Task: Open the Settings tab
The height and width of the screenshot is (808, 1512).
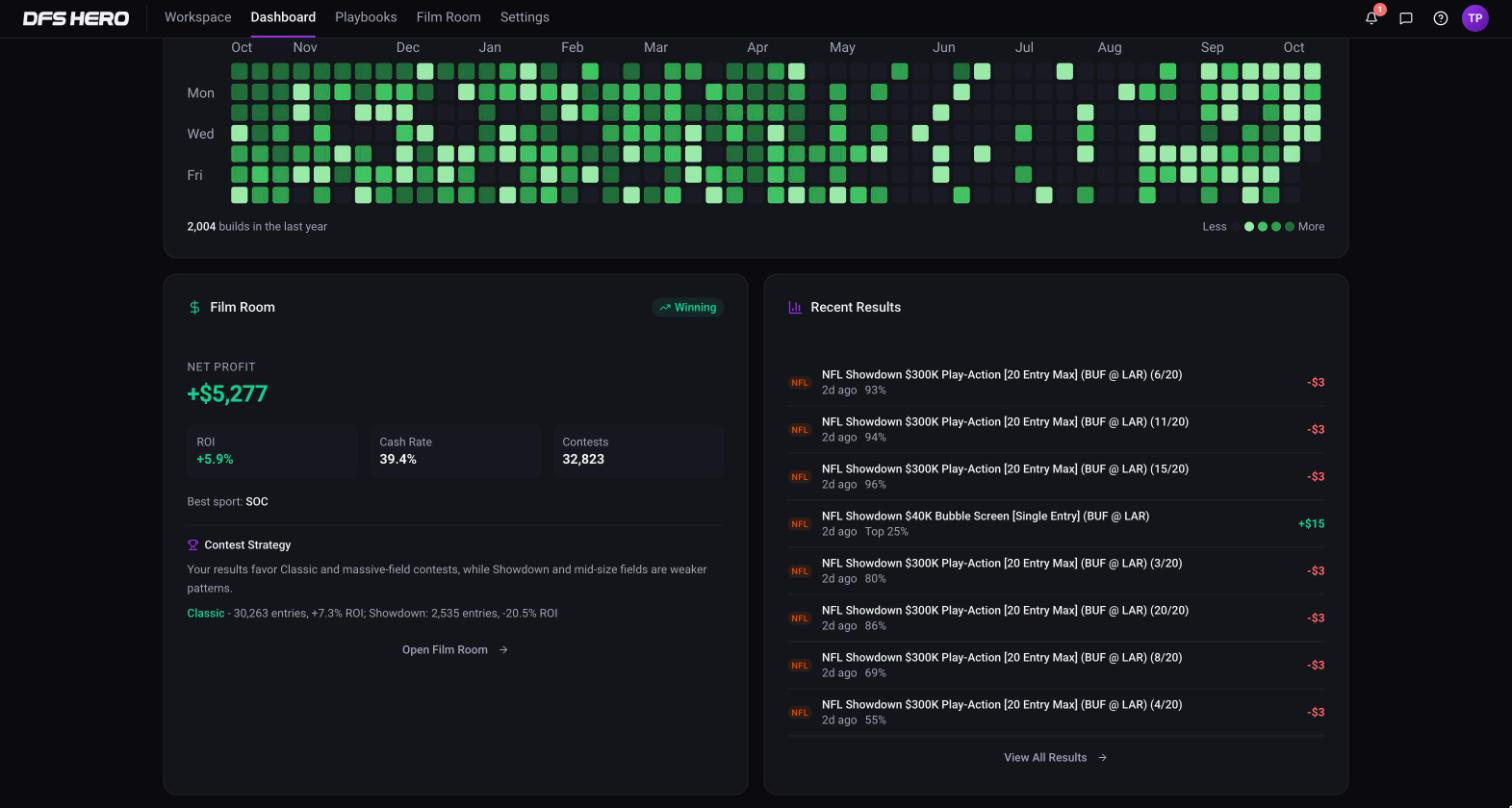Action: 525,17
